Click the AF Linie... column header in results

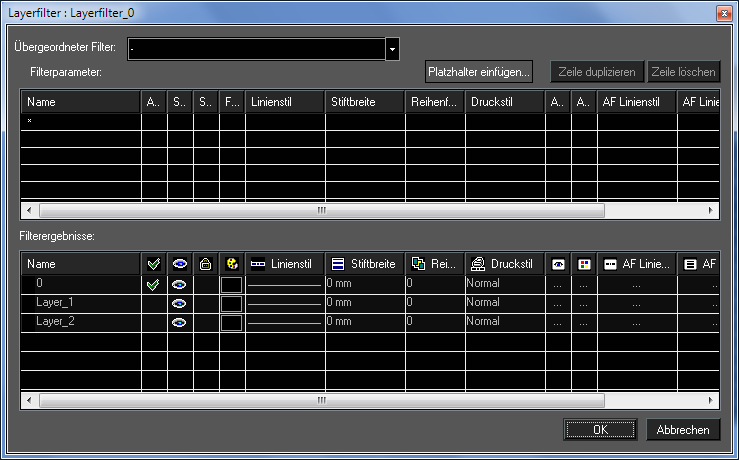(x=637, y=264)
